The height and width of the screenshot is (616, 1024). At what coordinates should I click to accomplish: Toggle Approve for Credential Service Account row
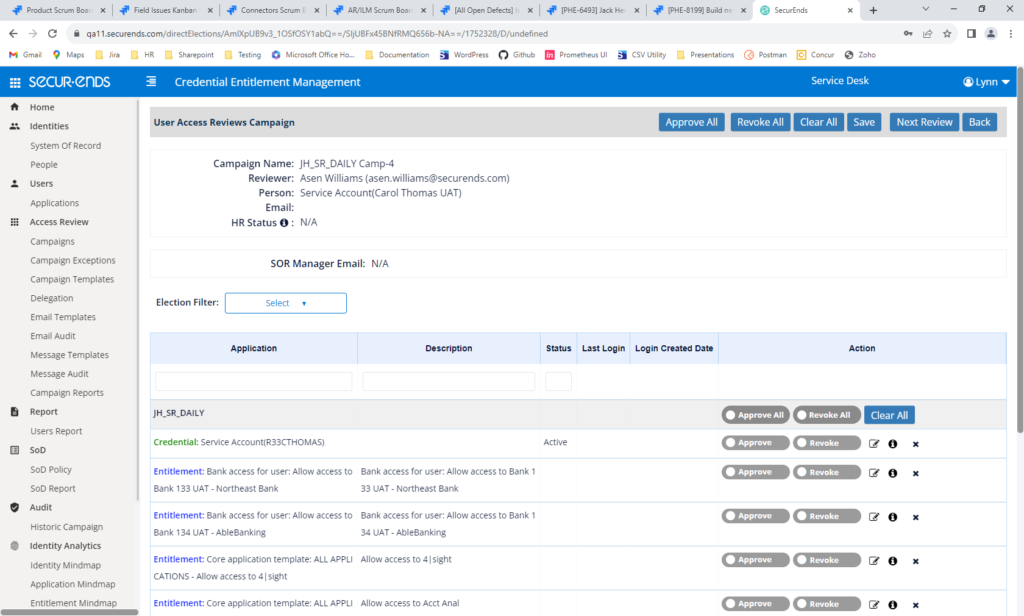(756, 443)
